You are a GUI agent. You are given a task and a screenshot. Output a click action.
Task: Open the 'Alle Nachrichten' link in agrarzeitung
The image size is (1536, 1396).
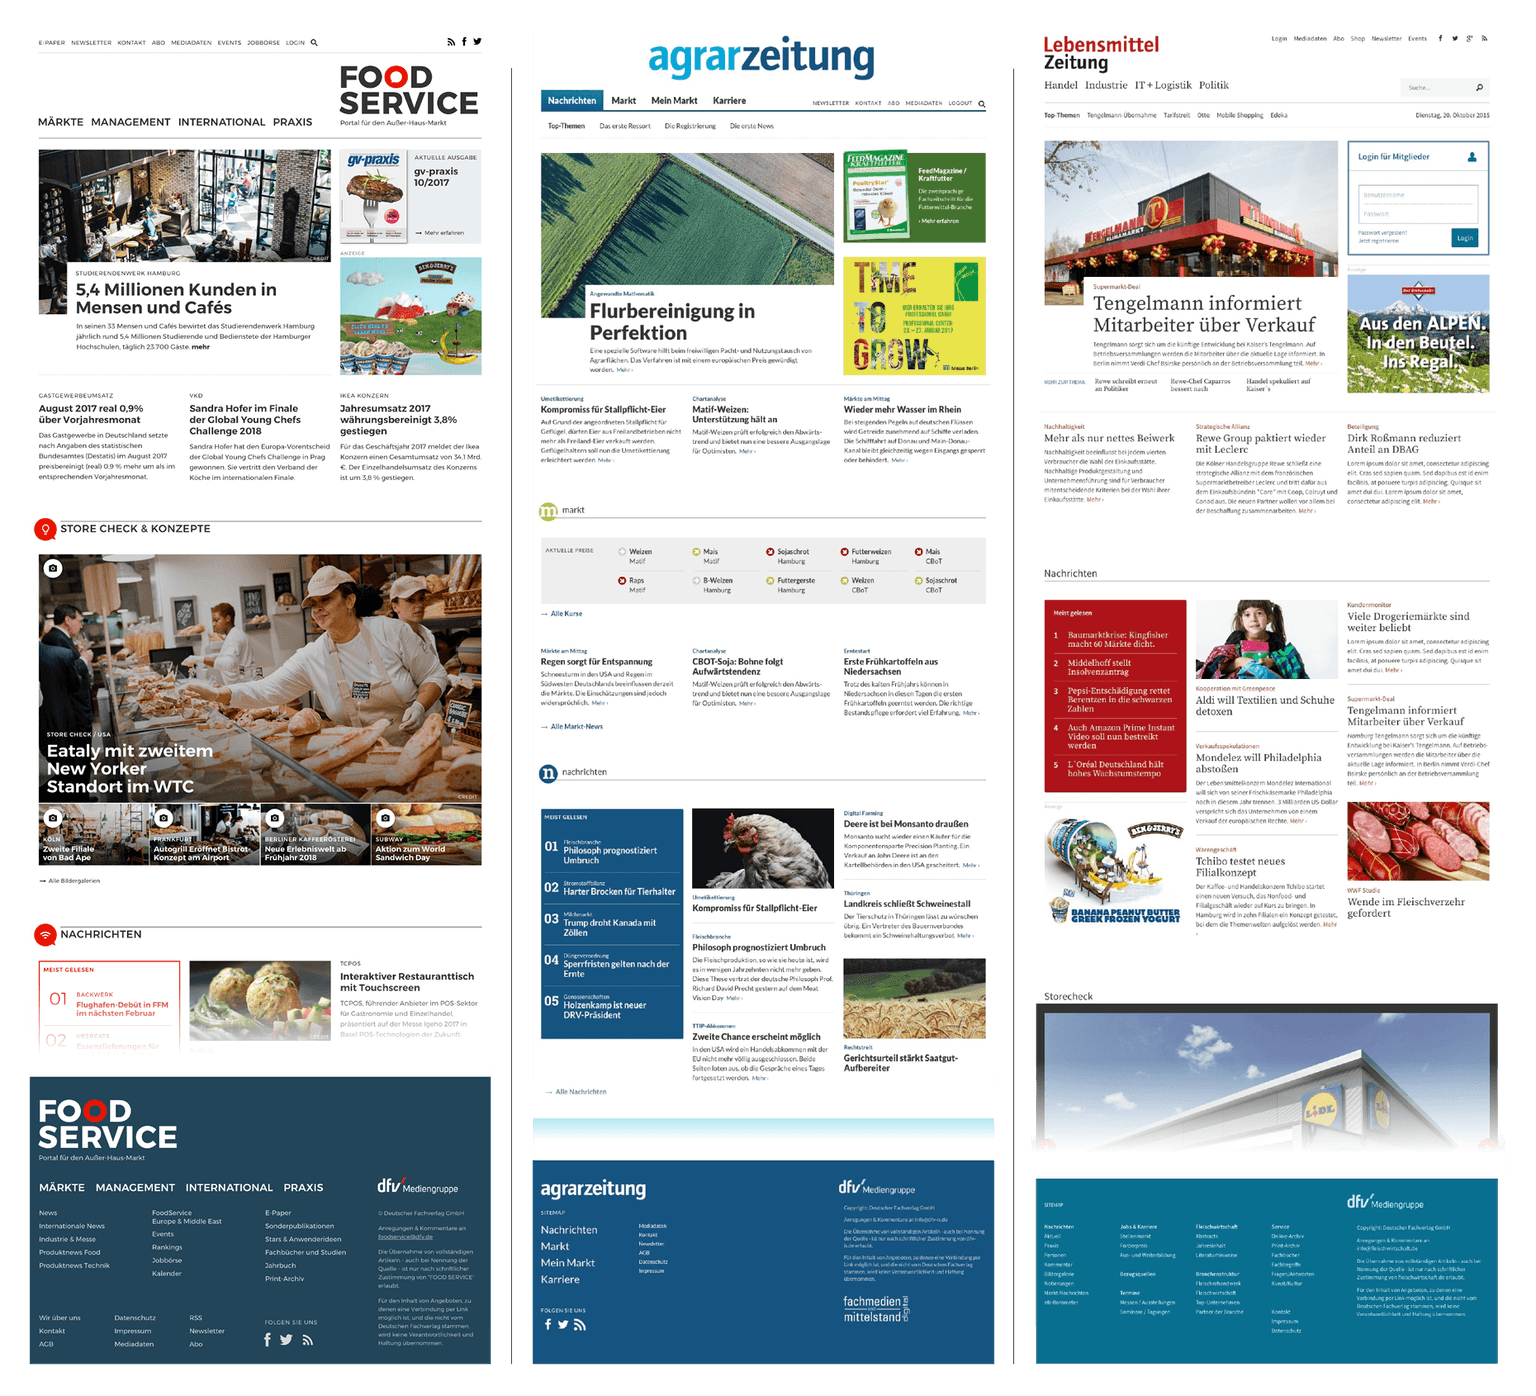pyautogui.click(x=576, y=1092)
